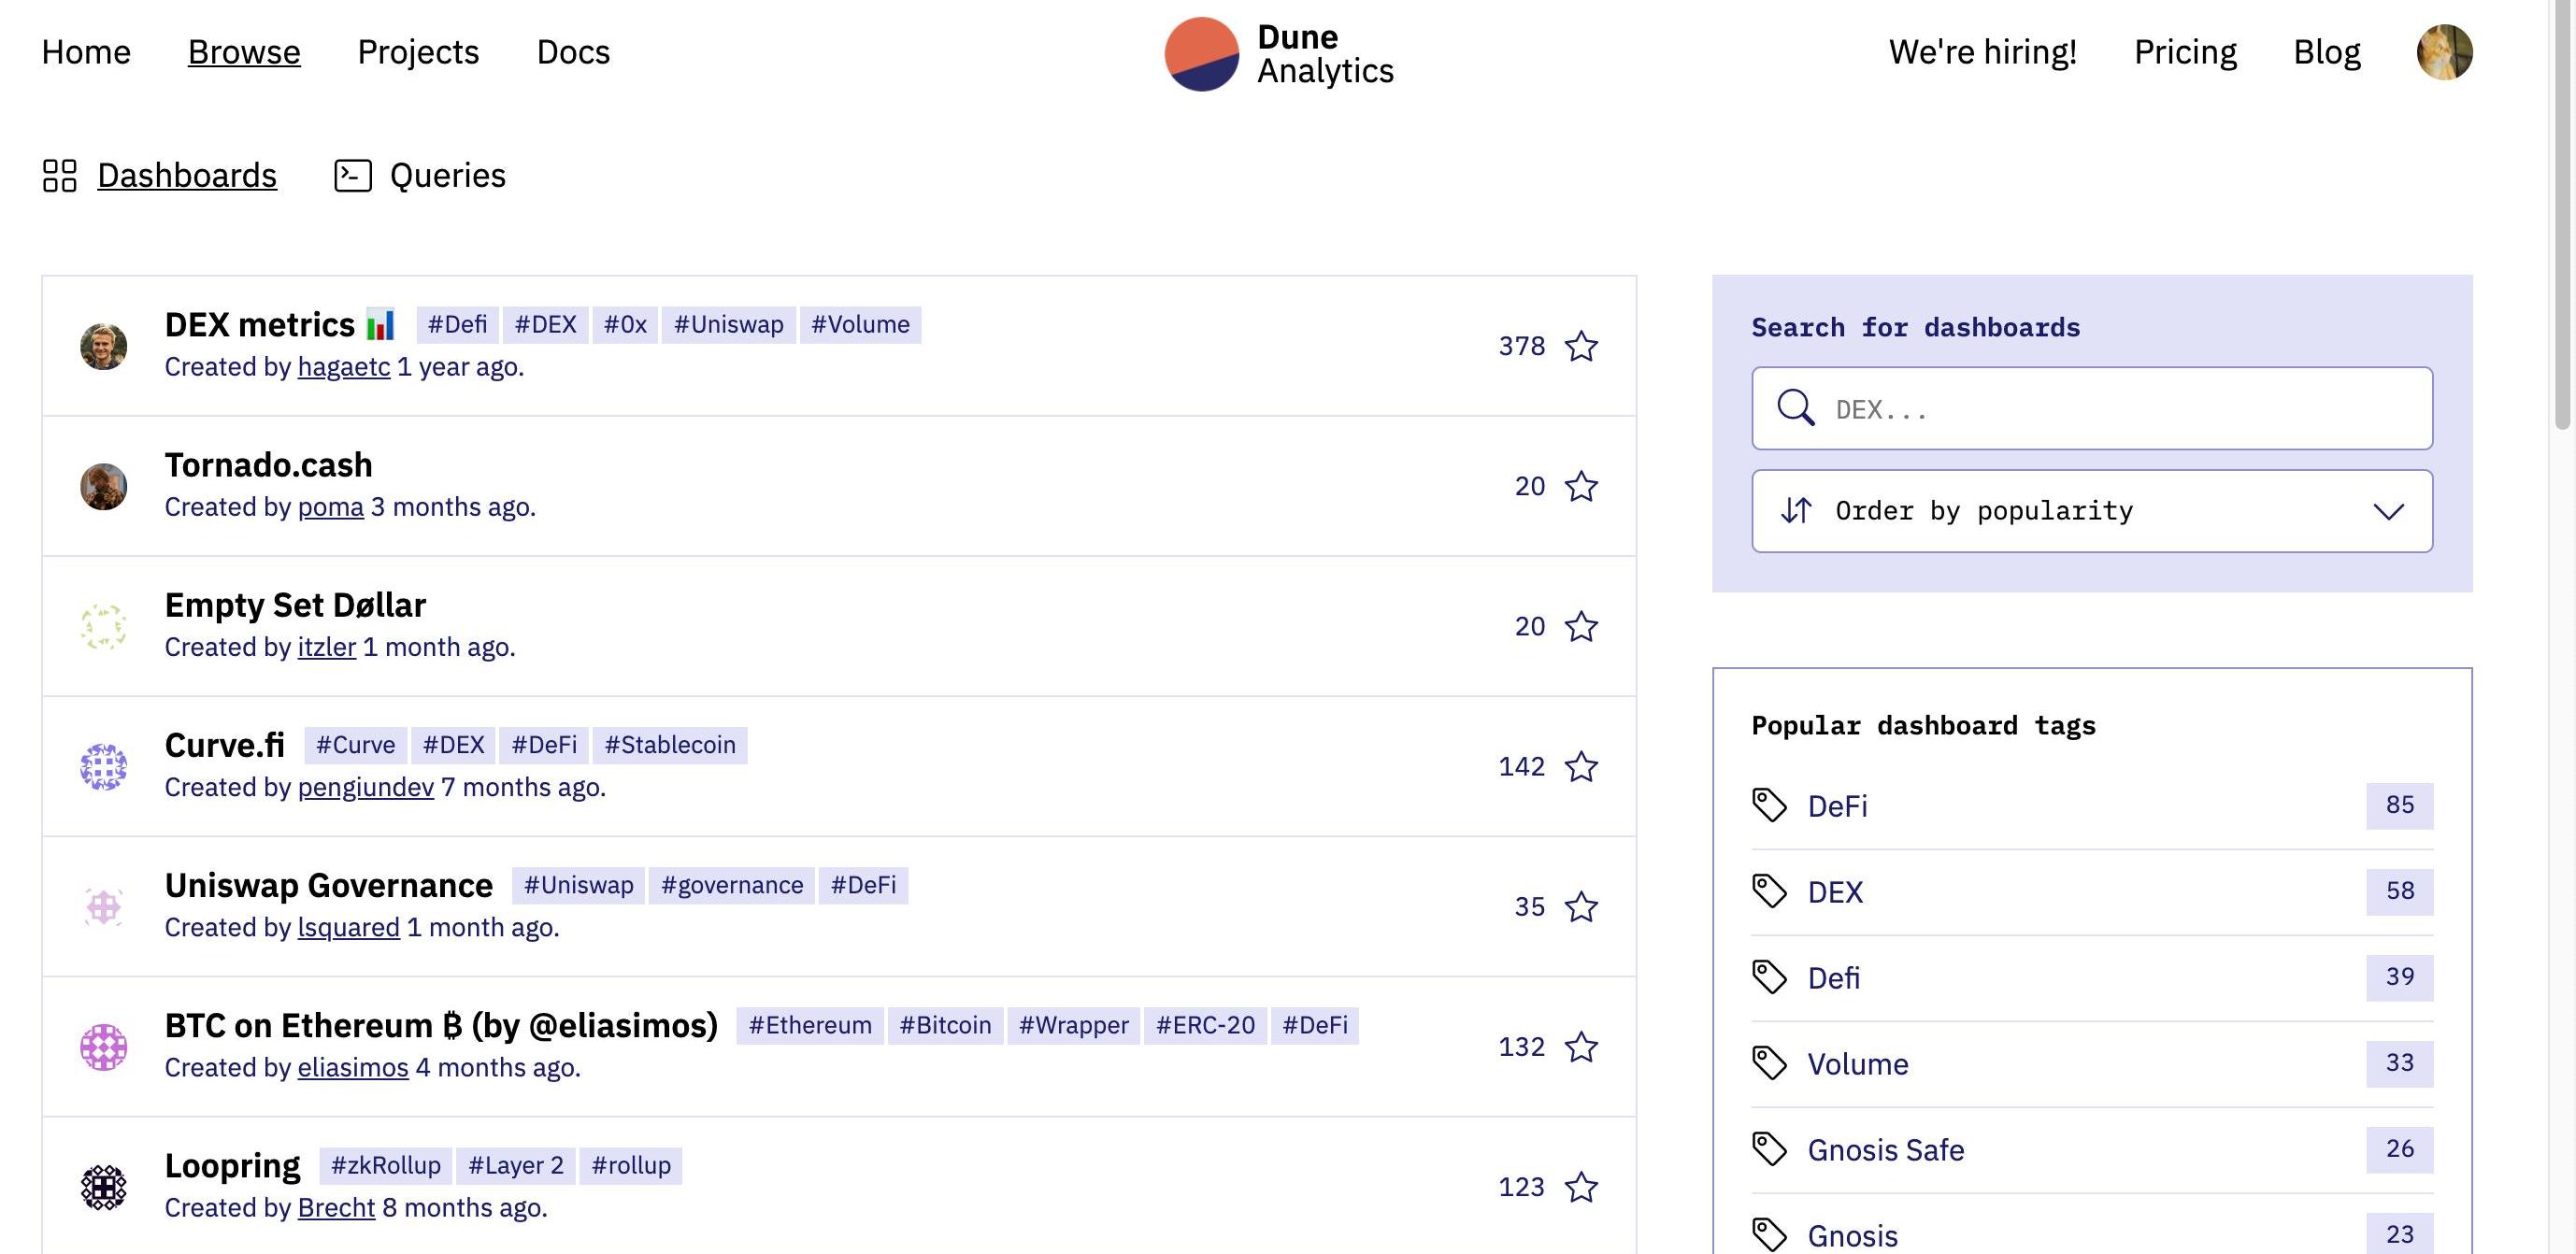Star the Tornado.cash dashboard
This screenshot has width=2576, height=1254.
[x=1581, y=486]
